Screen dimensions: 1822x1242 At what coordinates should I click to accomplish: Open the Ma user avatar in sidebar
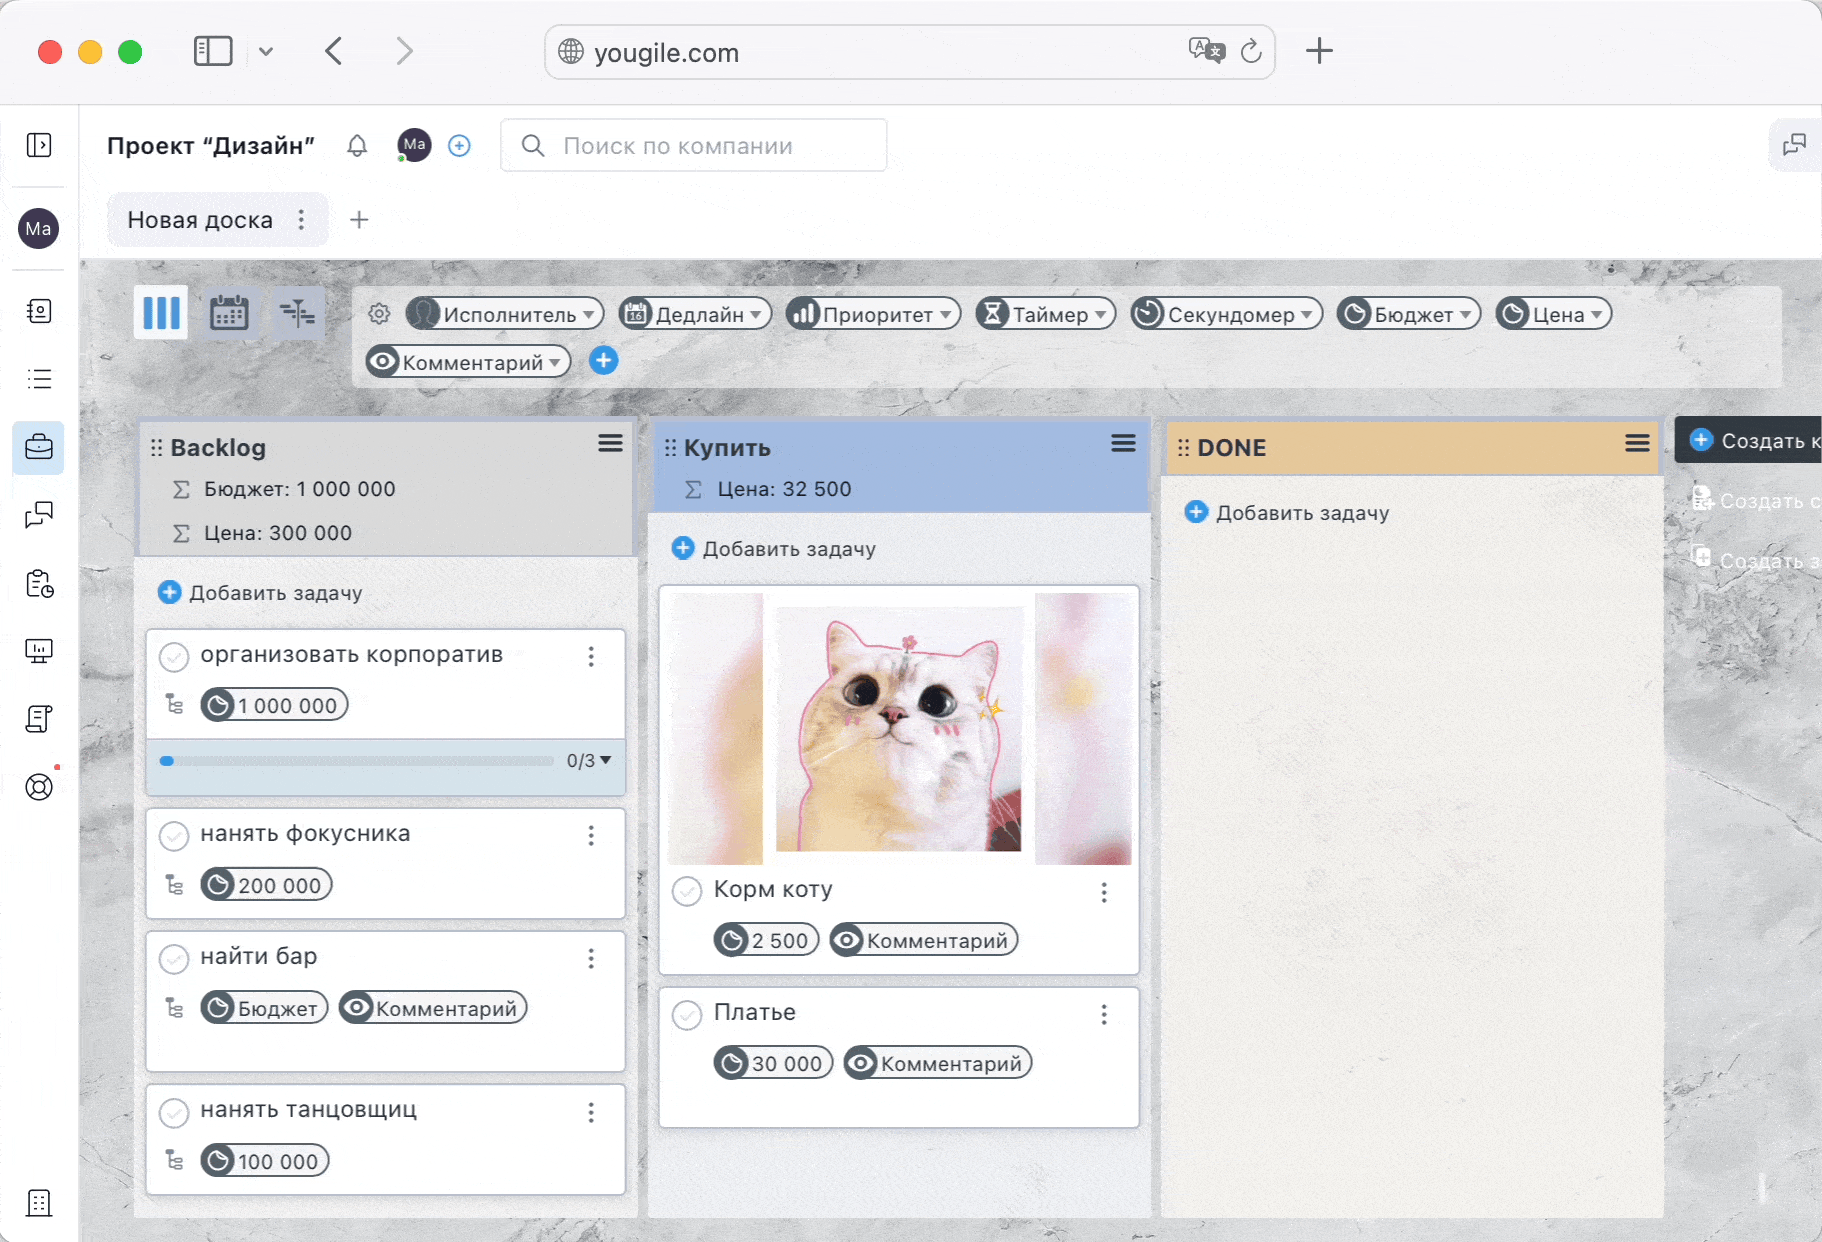point(39,229)
